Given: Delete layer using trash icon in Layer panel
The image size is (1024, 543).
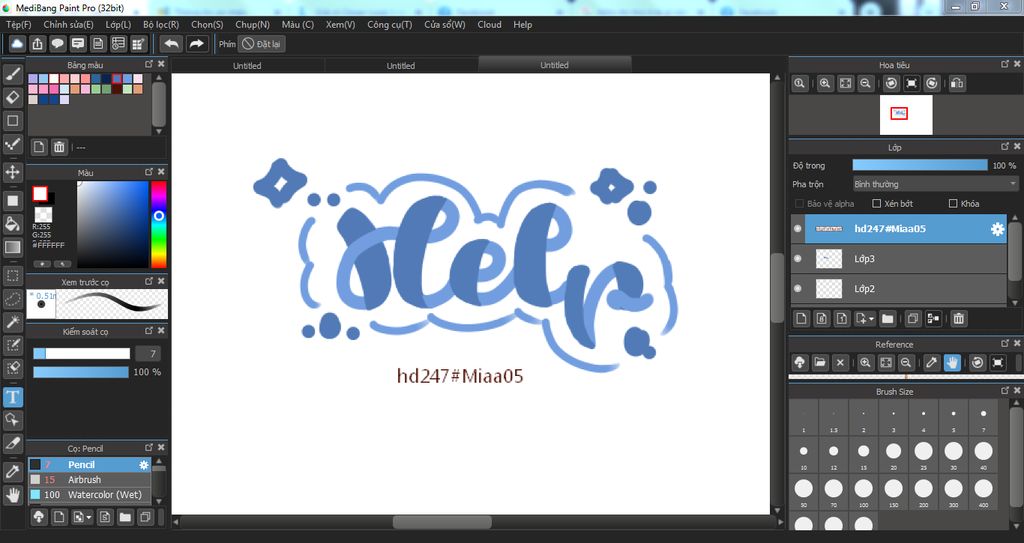Looking at the screenshot, I should 958,319.
